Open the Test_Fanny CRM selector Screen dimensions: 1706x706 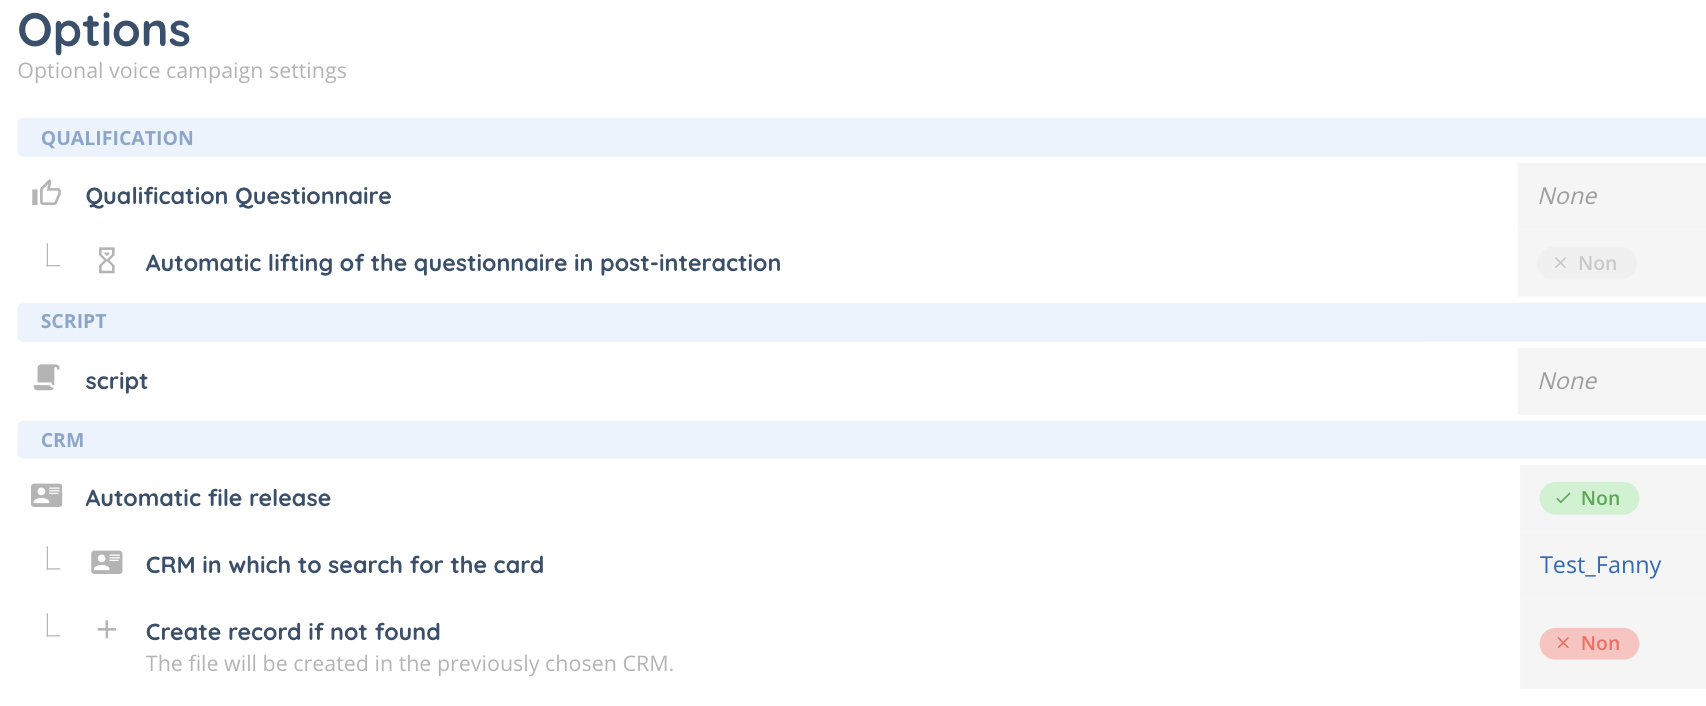tap(1599, 565)
